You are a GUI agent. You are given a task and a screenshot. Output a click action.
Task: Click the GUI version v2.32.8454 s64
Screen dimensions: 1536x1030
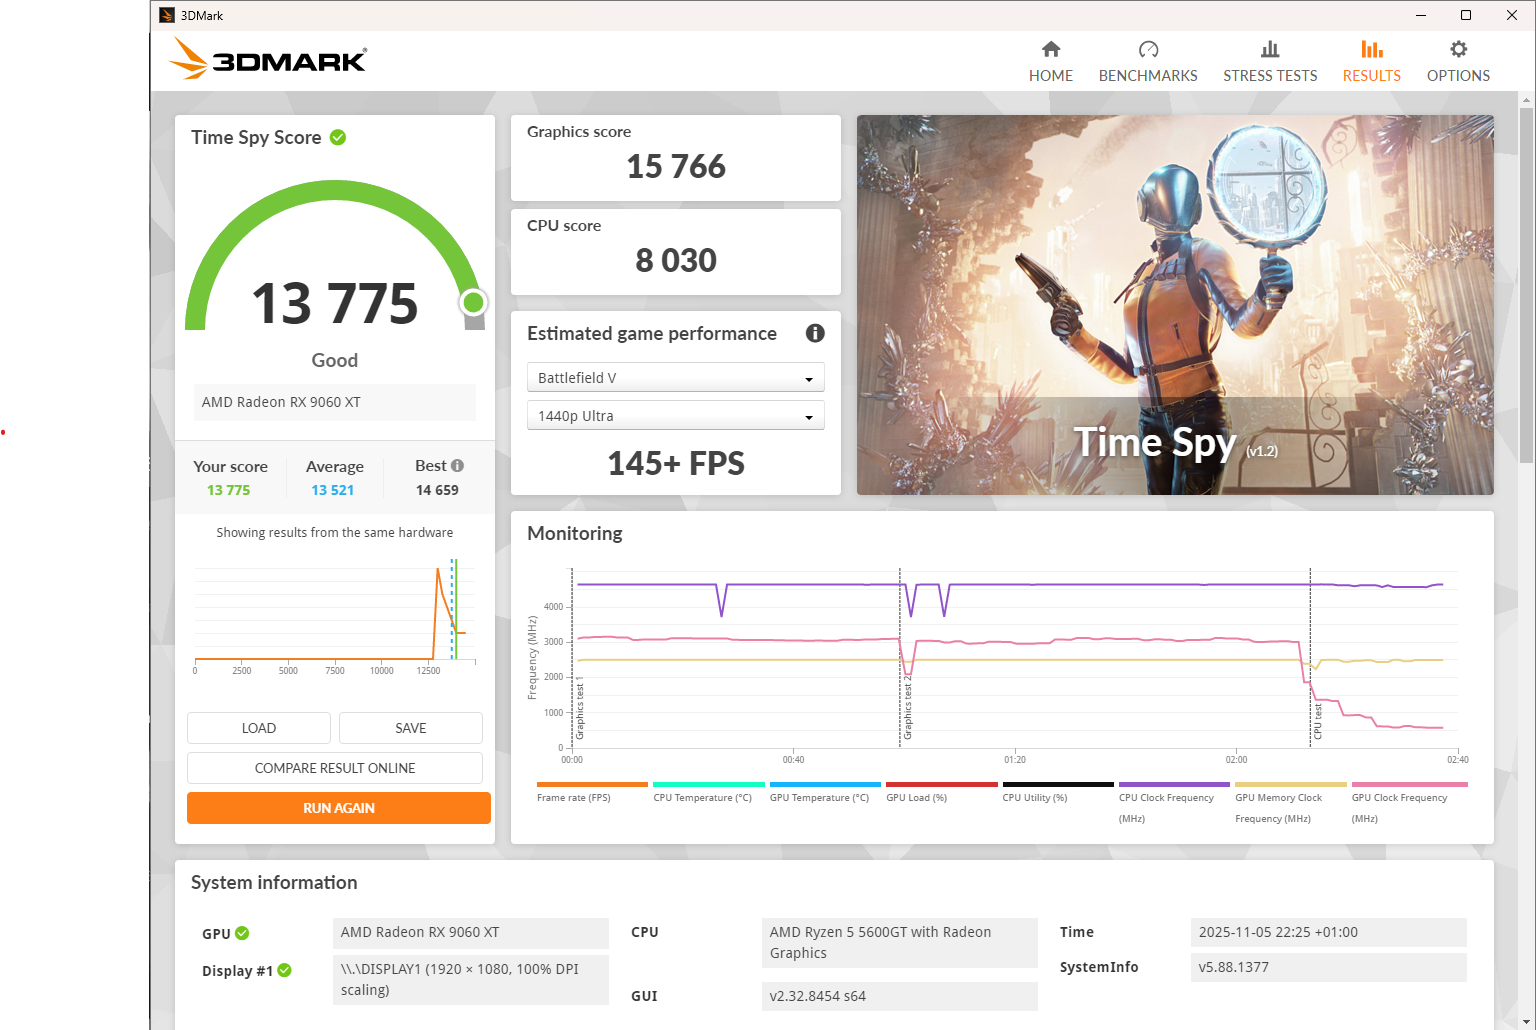pos(899,996)
